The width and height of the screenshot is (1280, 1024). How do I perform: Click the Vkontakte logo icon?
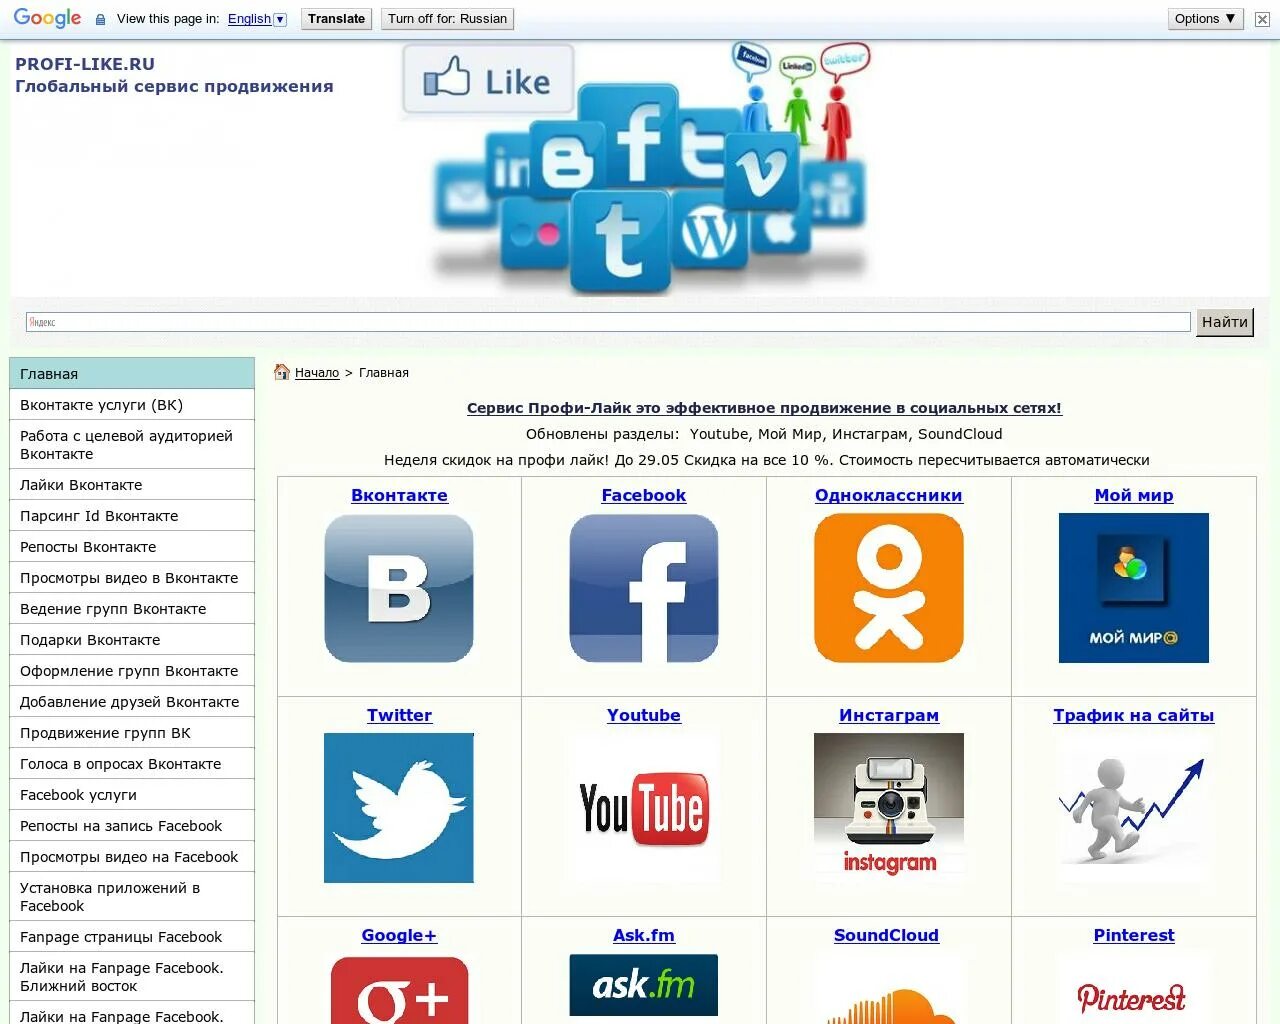(x=399, y=588)
